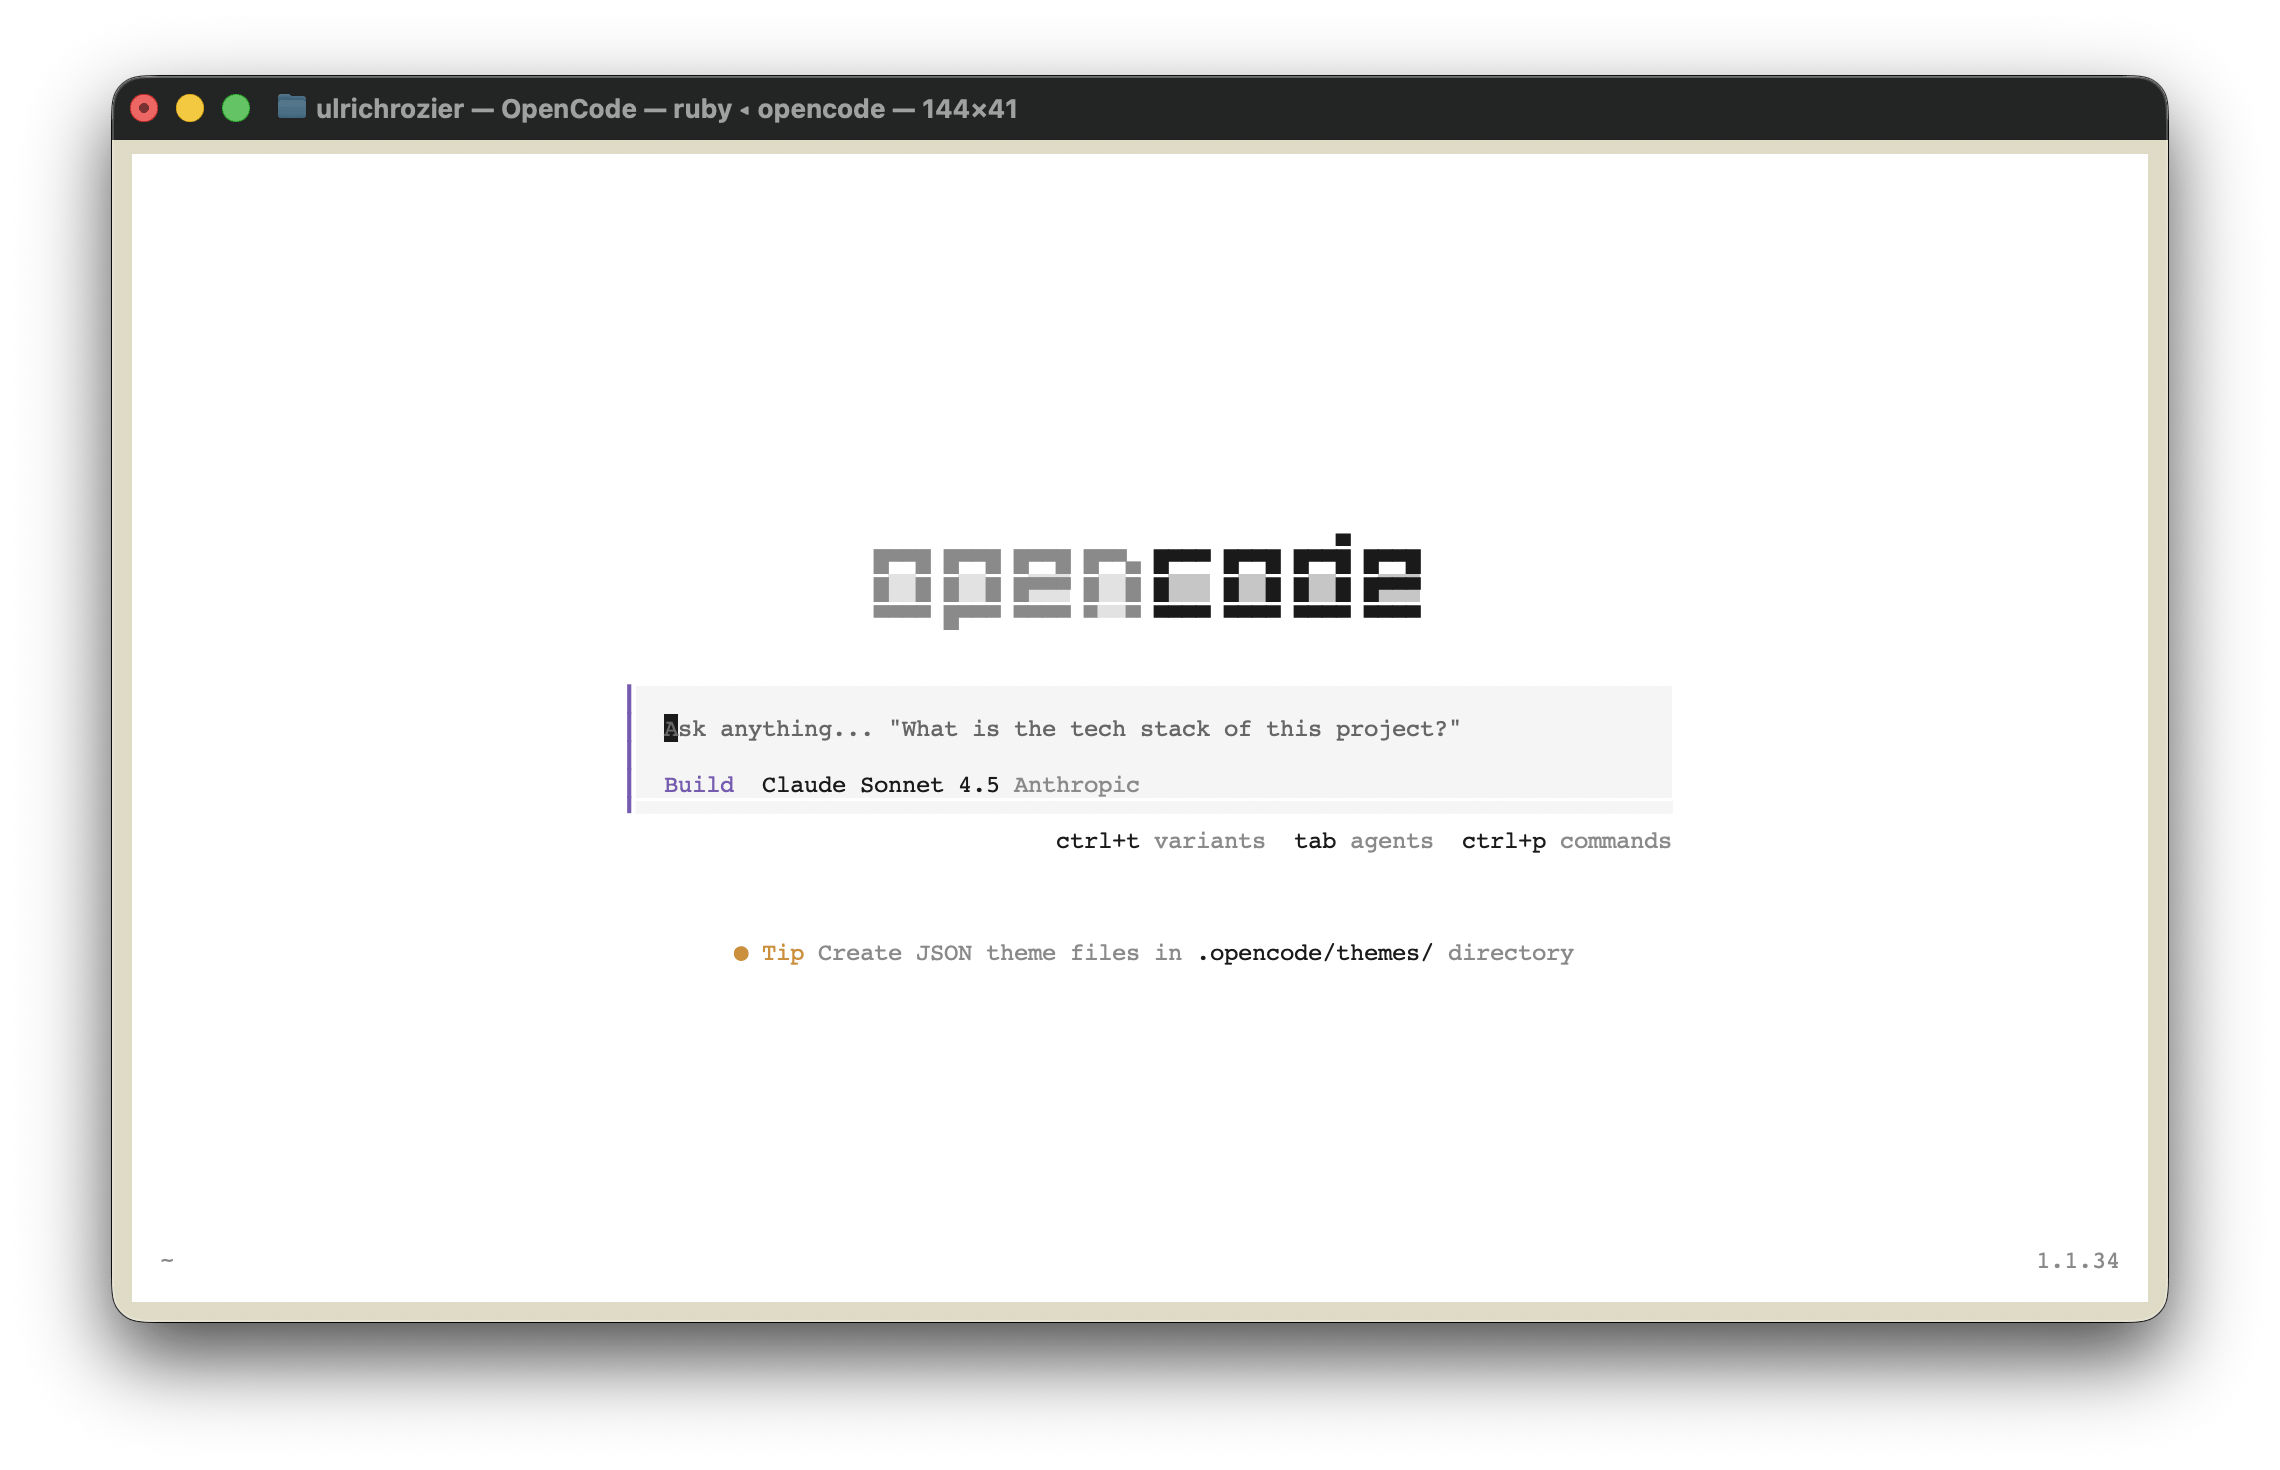
Task: Open commands via ctrl+p hint
Action: pyautogui.click(x=1566, y=841)
